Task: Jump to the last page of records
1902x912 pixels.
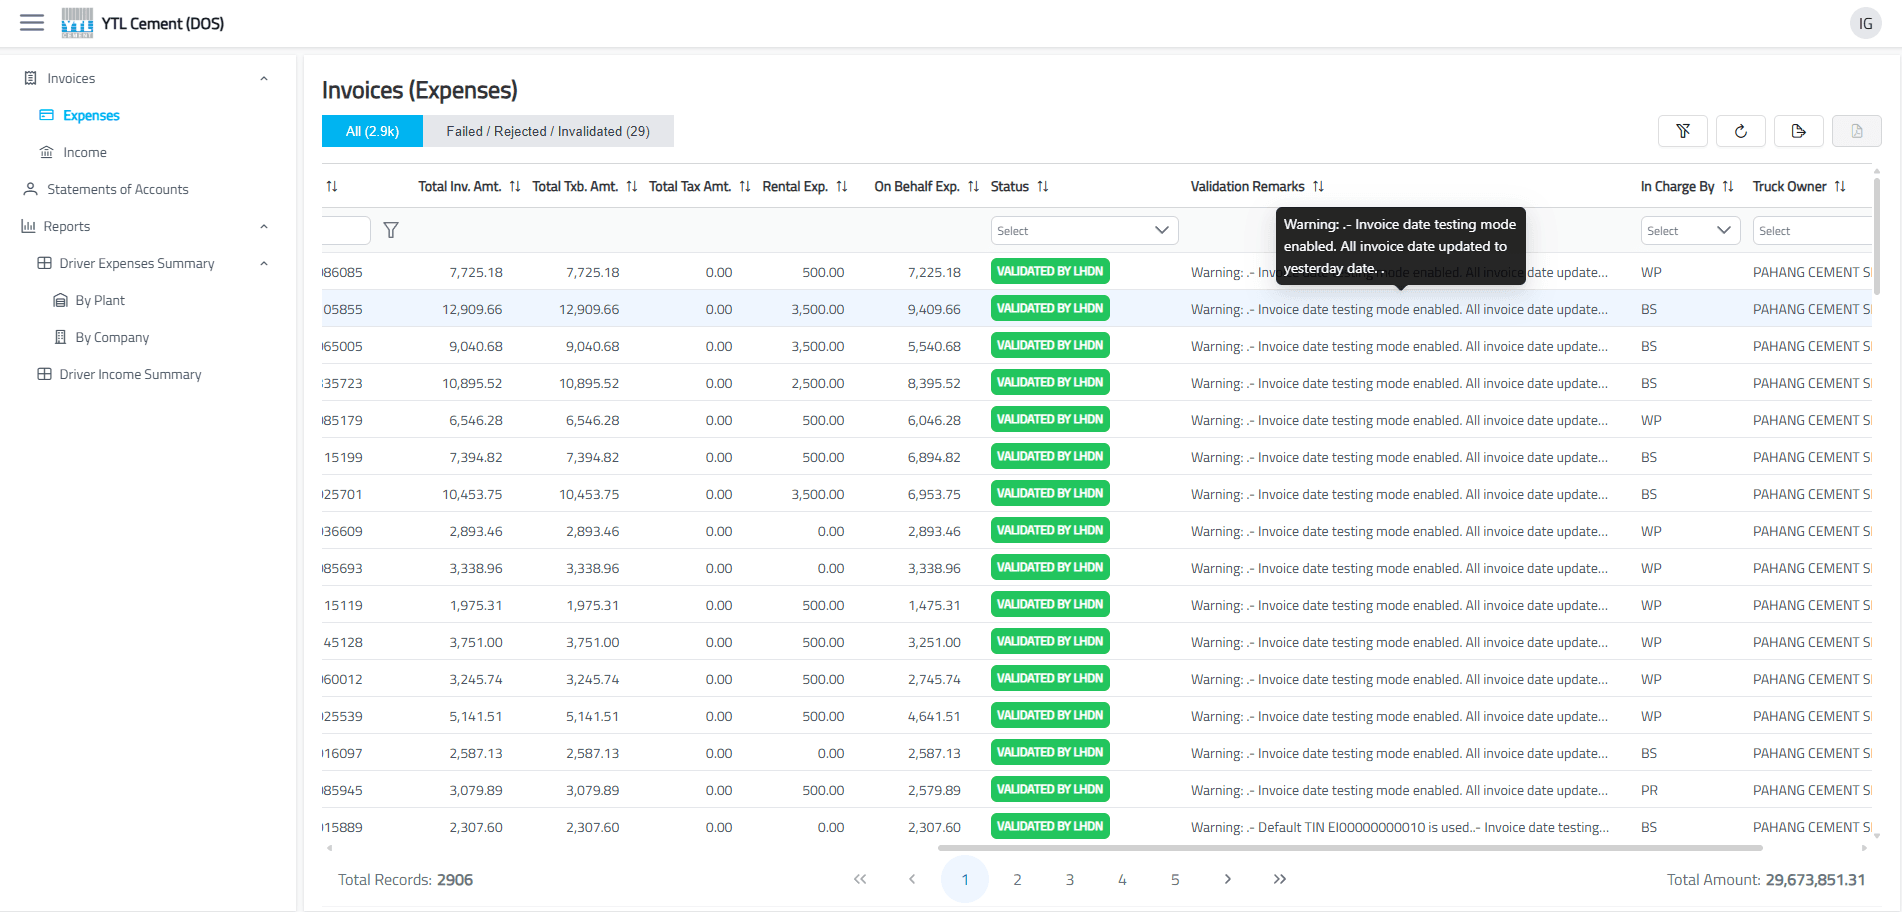Action: click(1280, 880)
